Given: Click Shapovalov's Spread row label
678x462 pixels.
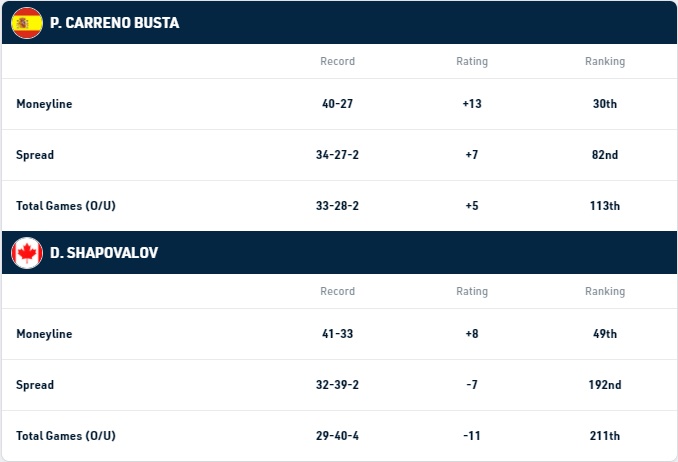Looking at the screenshot, I should click(x=35, y=385).
